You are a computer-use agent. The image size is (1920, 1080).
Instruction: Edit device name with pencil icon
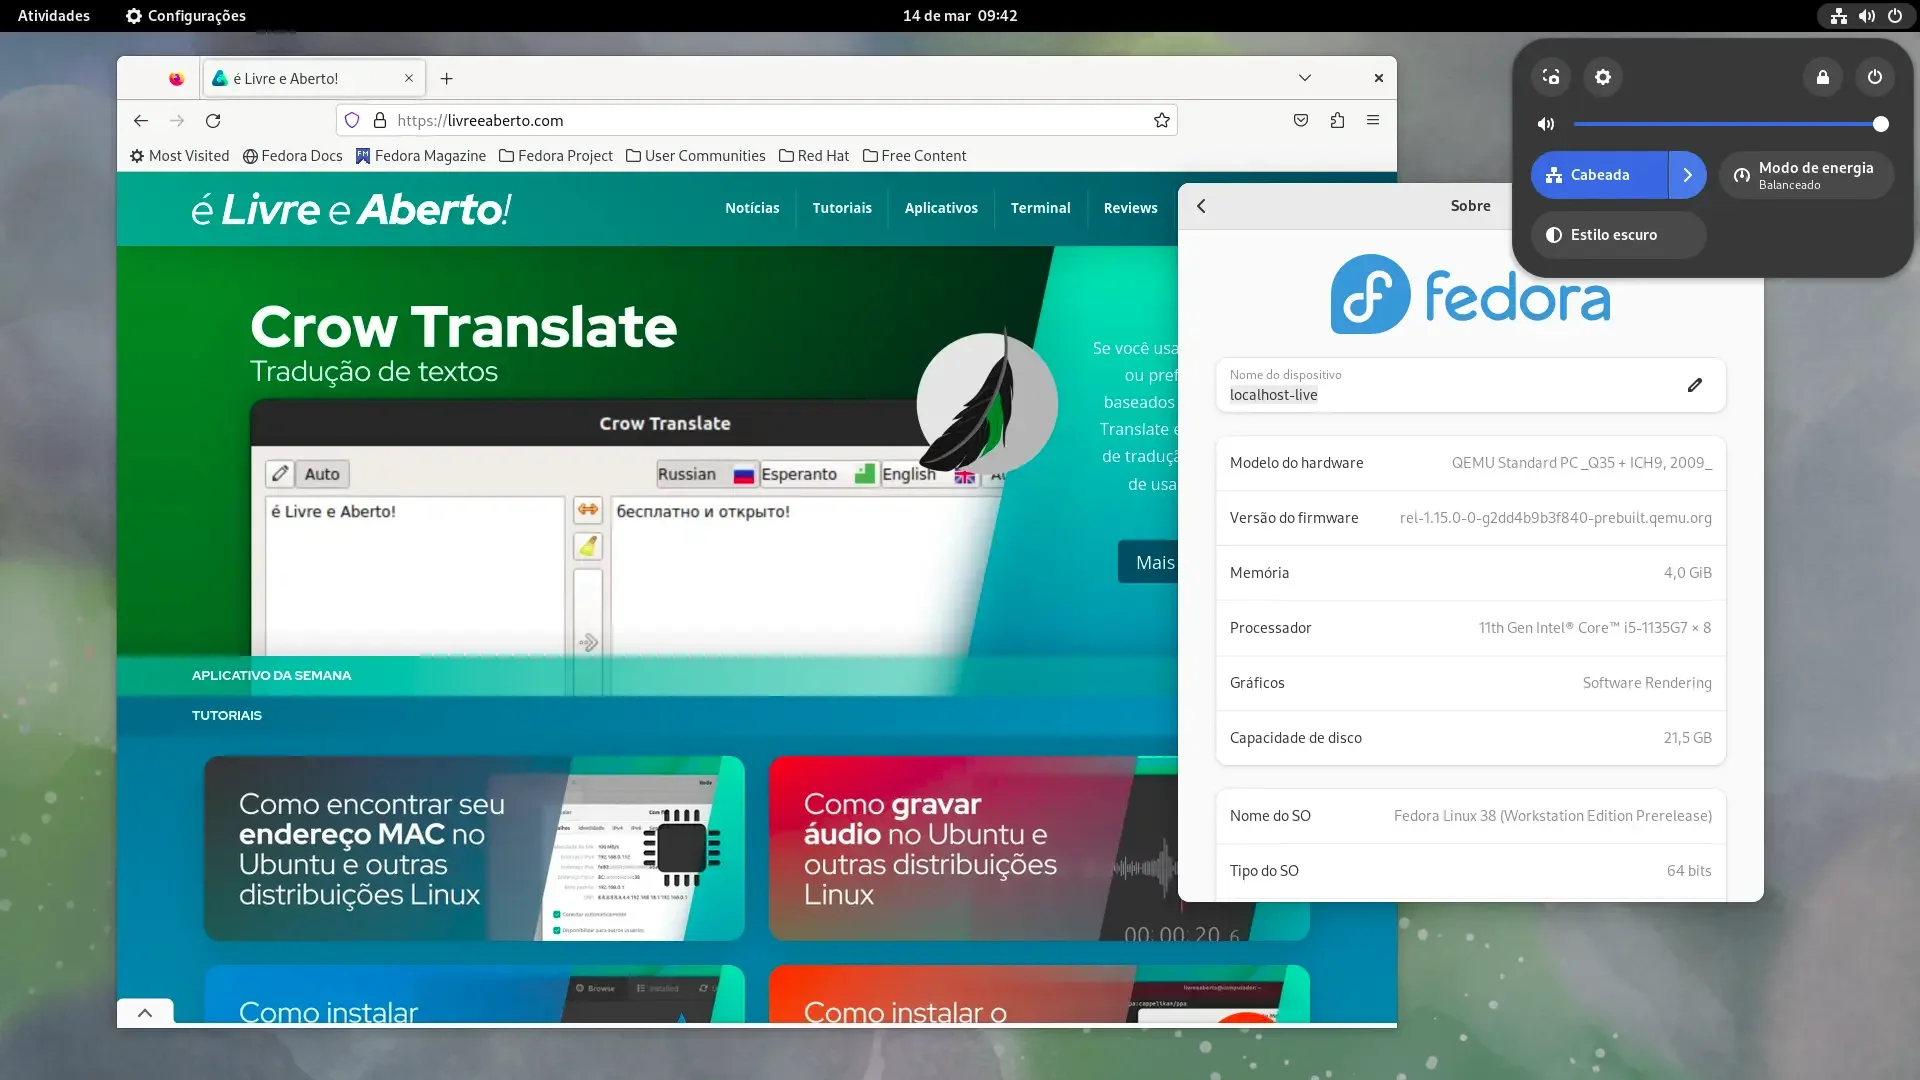coord(1695,385)
